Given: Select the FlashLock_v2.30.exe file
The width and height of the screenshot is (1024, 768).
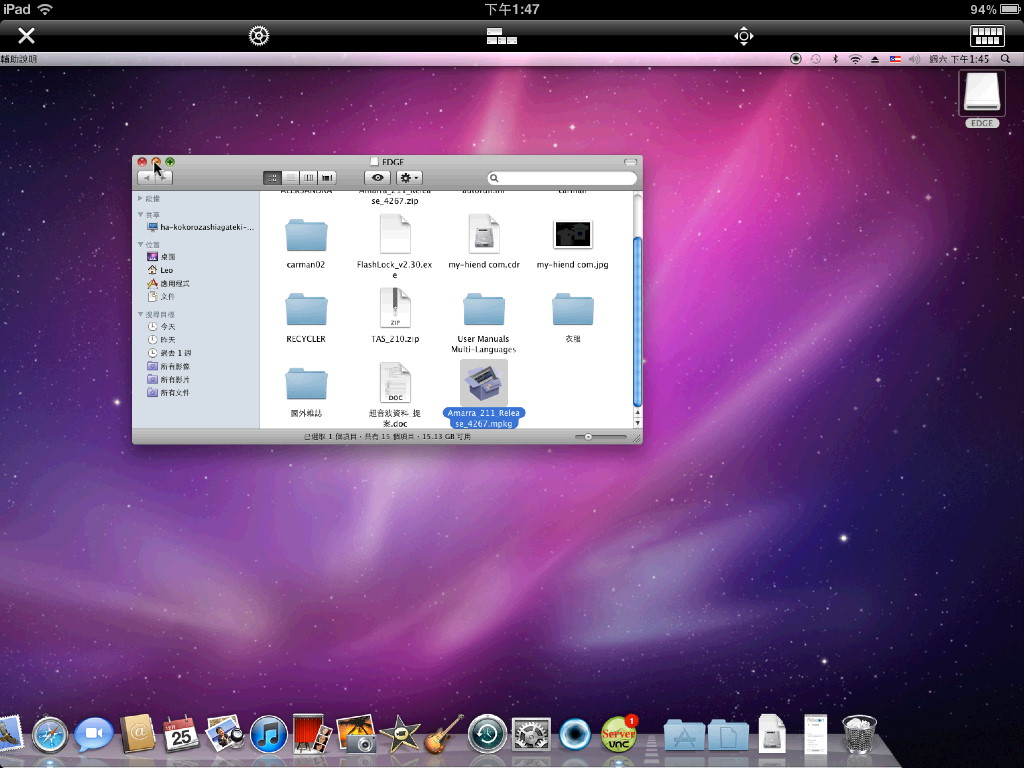Looking at the screenshot, I should coord(394,247).
